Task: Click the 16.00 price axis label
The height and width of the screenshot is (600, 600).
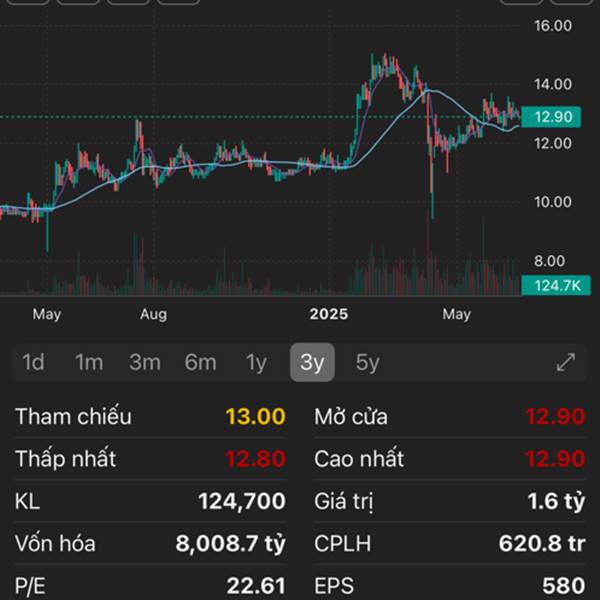Action: tap(553, 26)
